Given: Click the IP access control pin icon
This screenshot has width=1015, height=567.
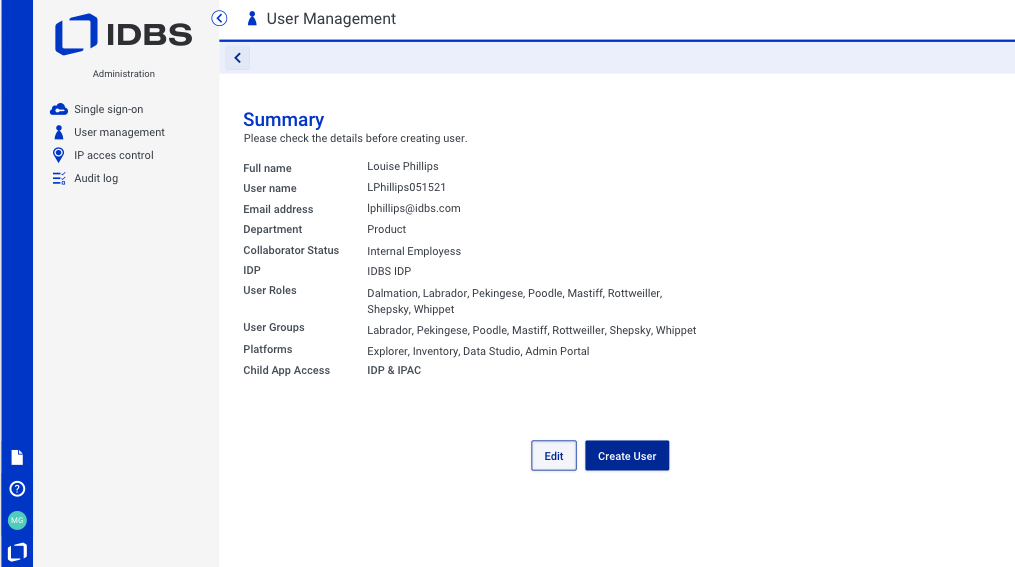Looking at the screenshot, I should pos(58,155).
